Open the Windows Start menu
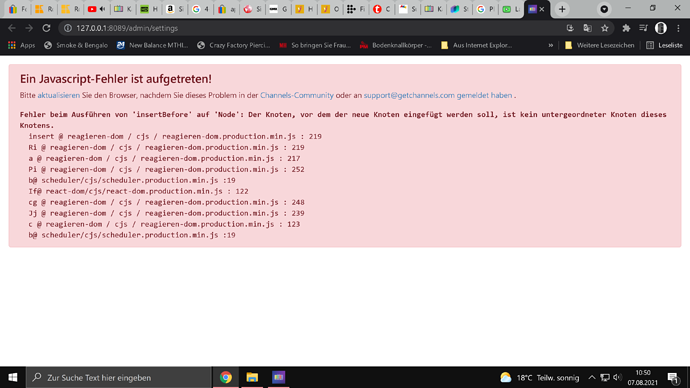Screen dimensions: 690x388 coord(13,377)
